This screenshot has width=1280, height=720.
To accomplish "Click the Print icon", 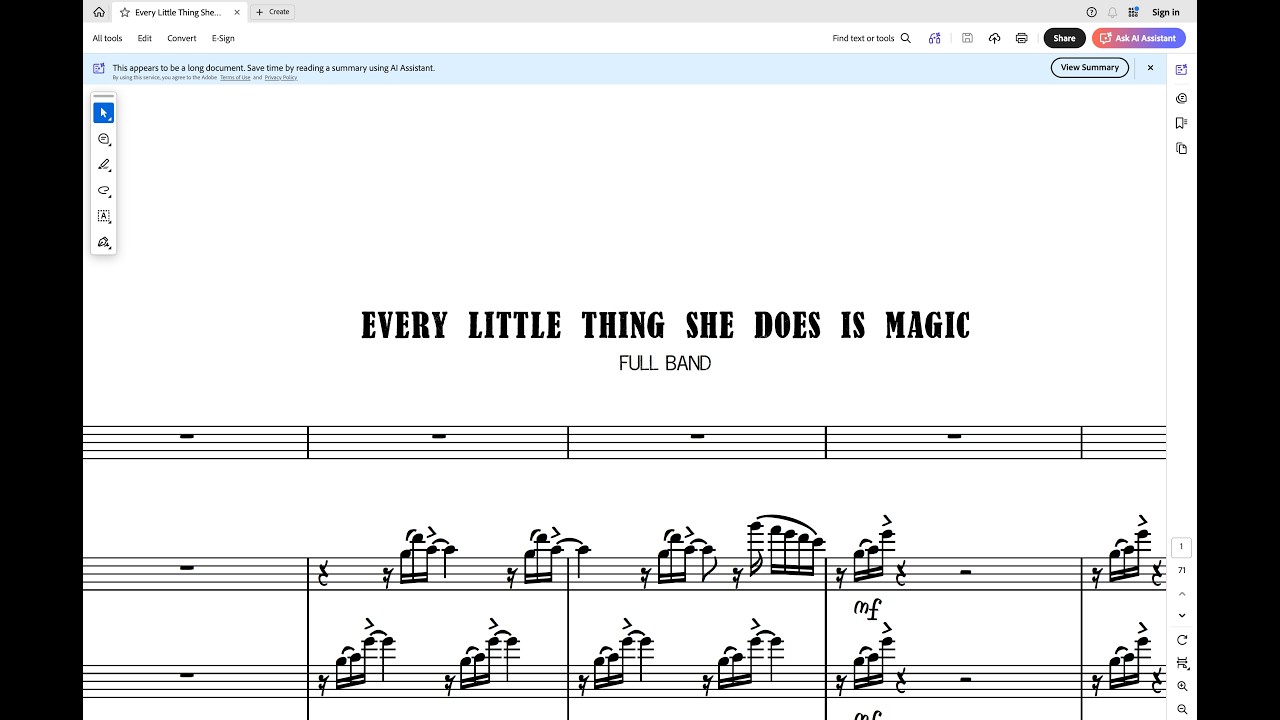I will [x=1021, y=38].
